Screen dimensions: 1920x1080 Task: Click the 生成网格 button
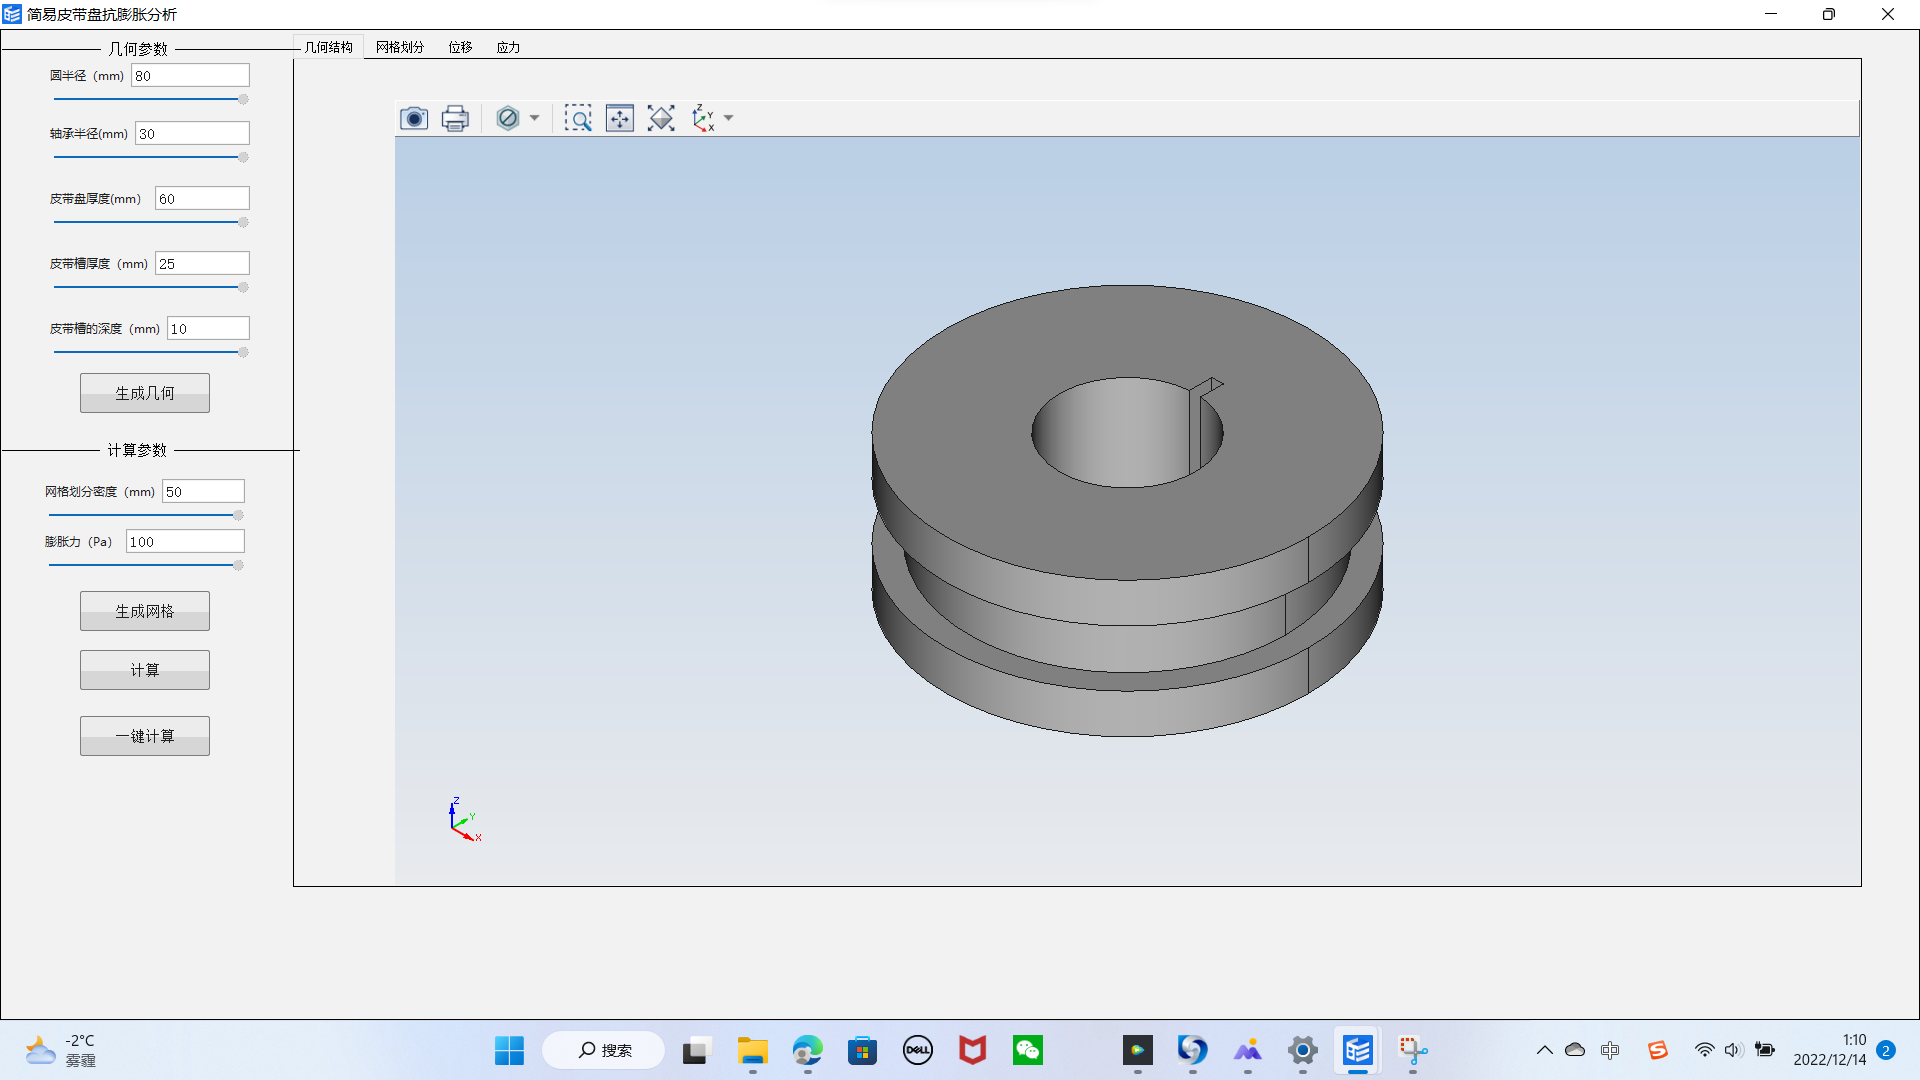[145, 611]
